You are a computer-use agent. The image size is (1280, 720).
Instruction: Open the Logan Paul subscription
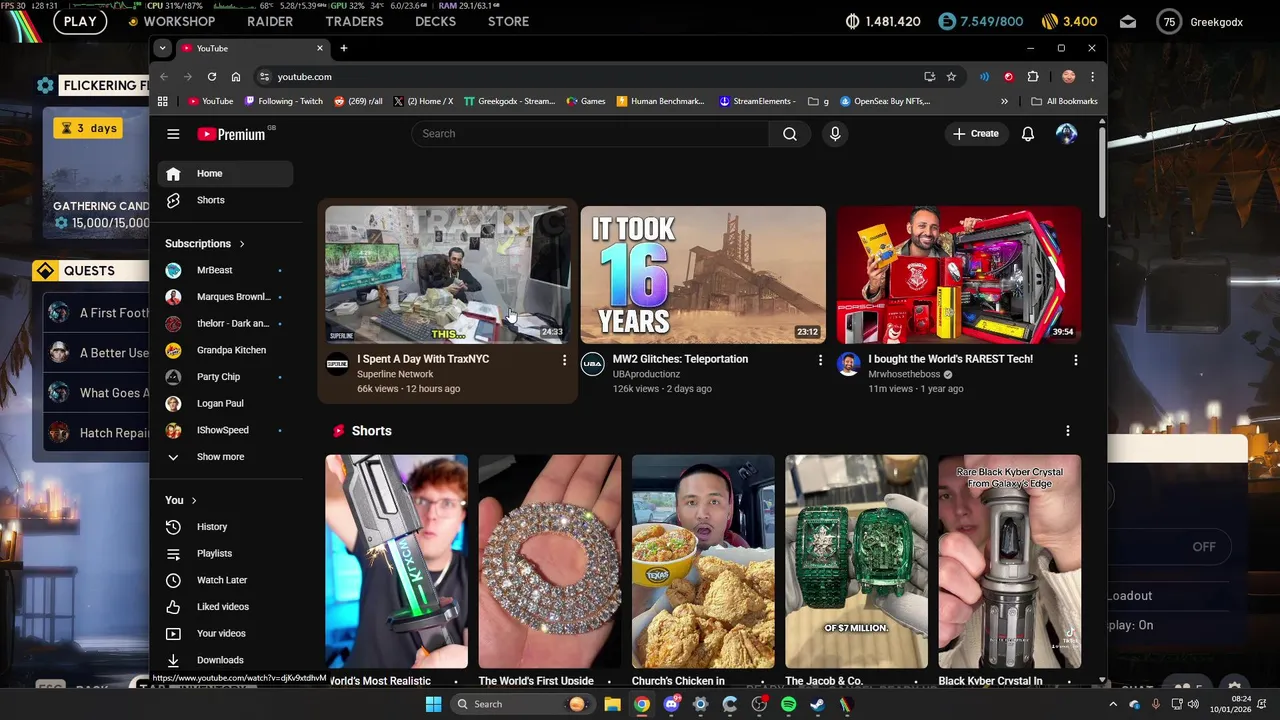coord(225,404)
